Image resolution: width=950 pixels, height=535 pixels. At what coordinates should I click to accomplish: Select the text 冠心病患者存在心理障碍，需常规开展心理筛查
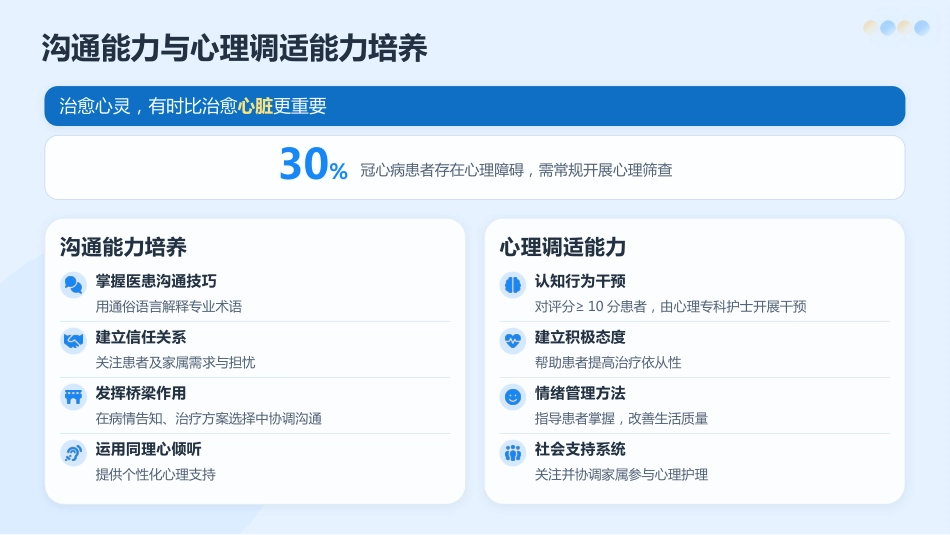pos(516,170)
